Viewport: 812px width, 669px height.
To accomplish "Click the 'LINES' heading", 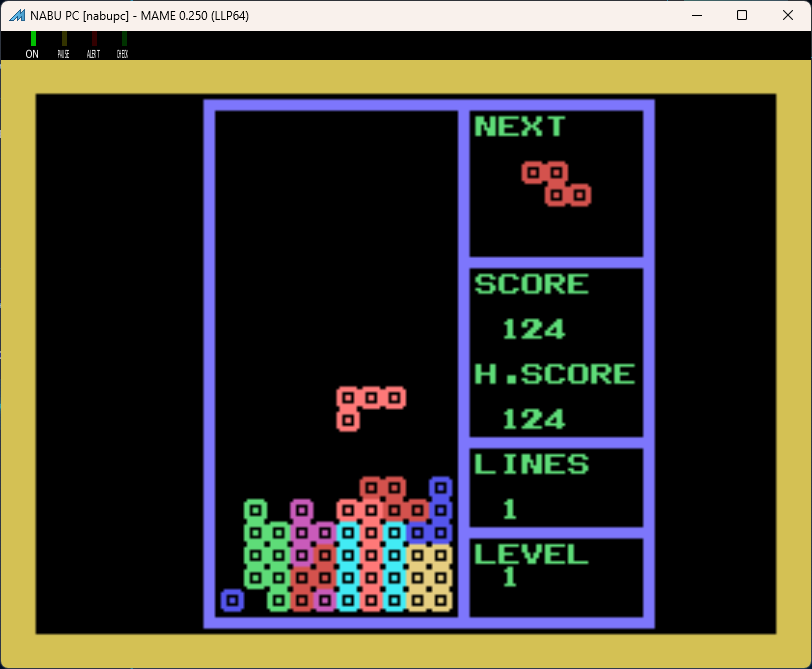I will click(x=531, y=464).
